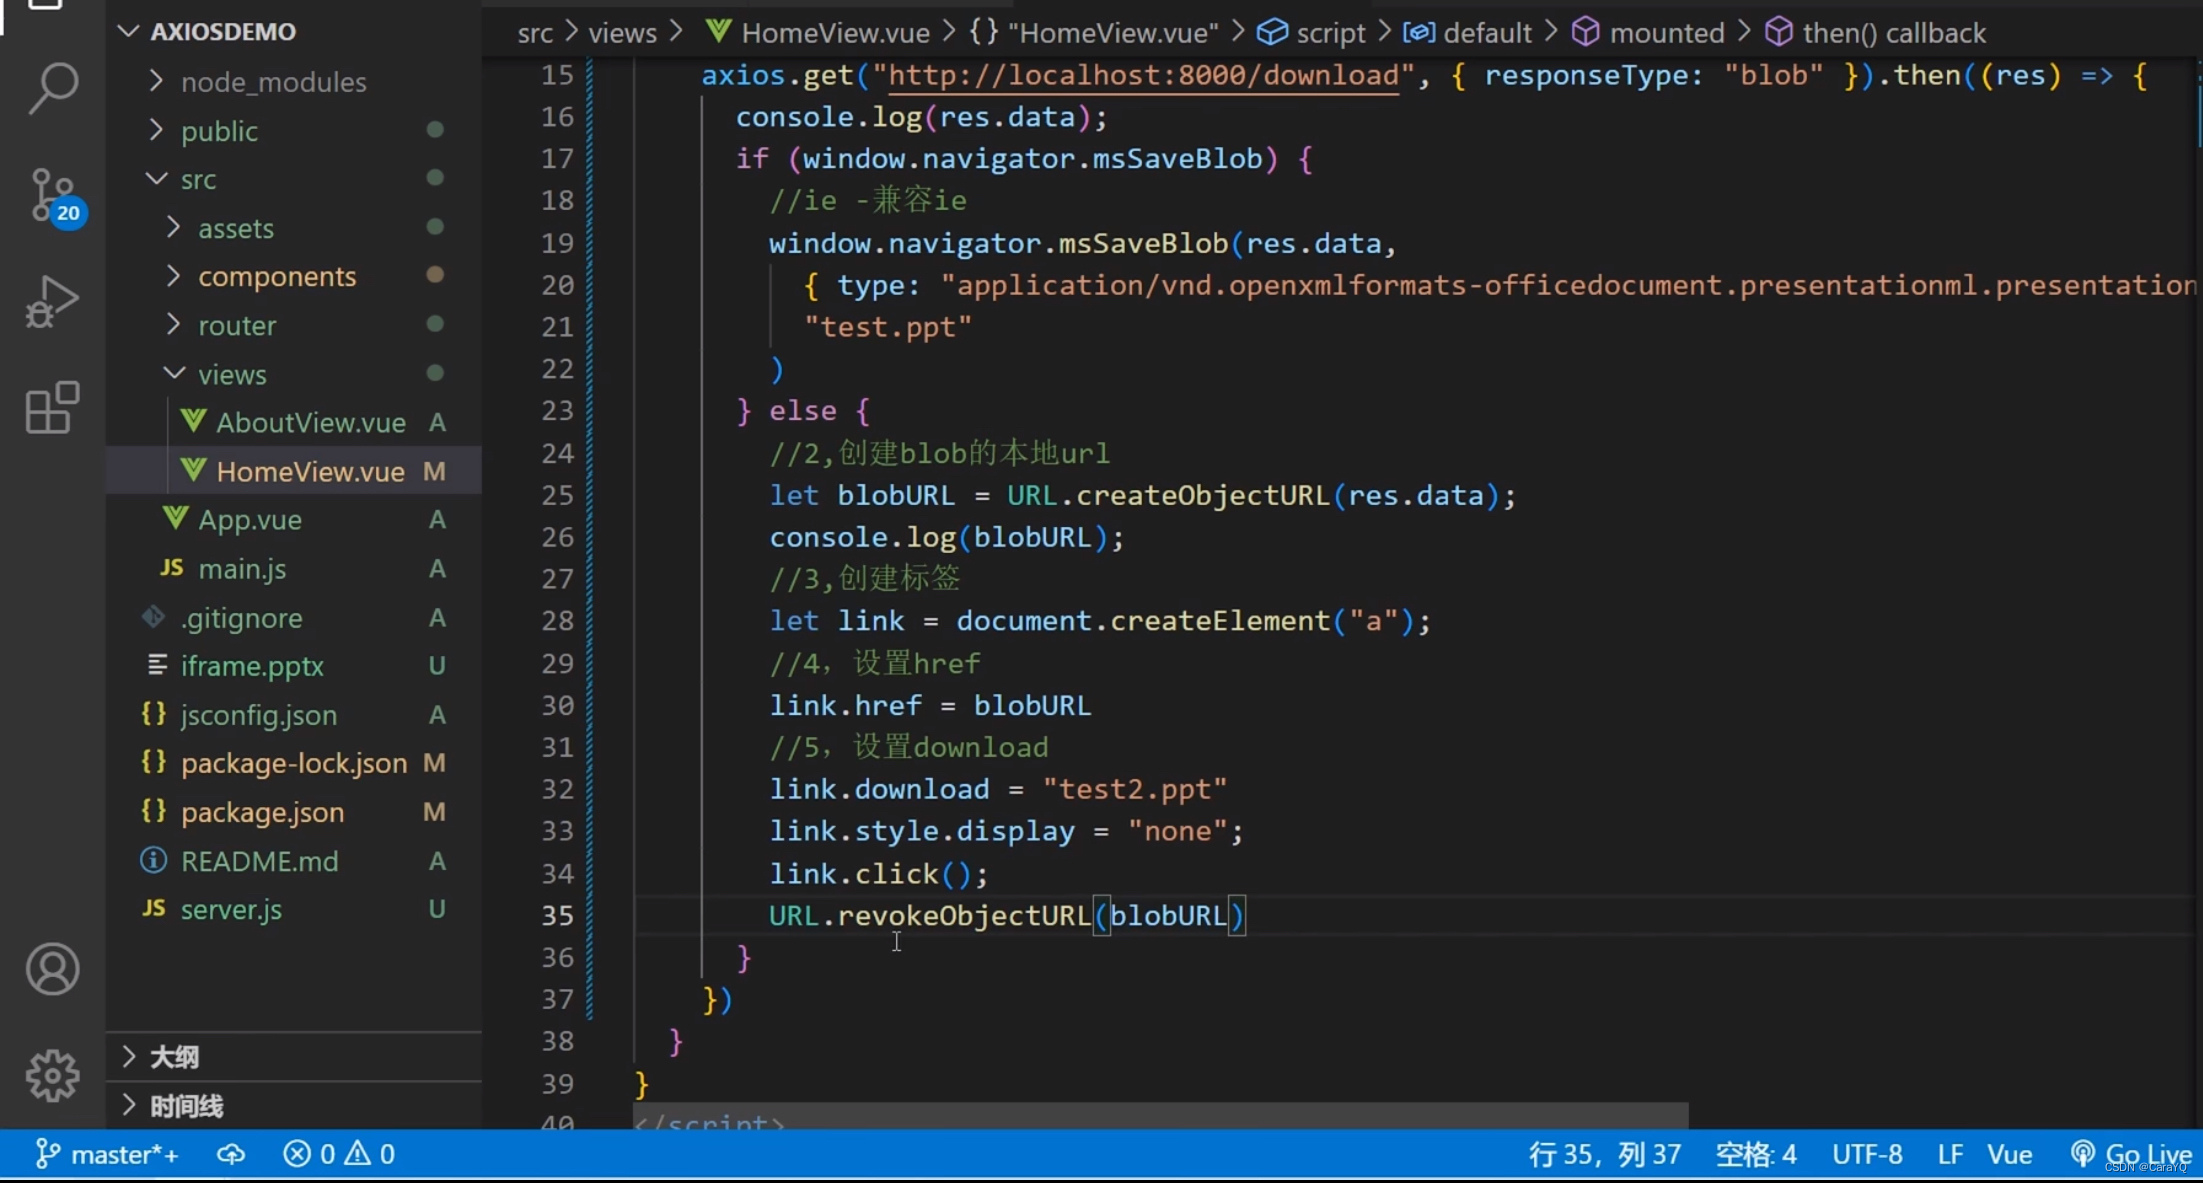Open iframe.pptx file
Screen dimensions: 2203x1183
click(x=294, y=666)
